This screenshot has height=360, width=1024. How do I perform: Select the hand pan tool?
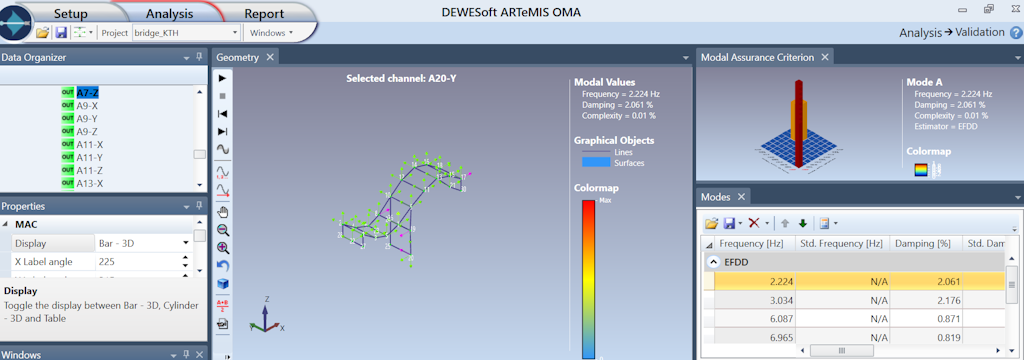click(x=223, y=212)
